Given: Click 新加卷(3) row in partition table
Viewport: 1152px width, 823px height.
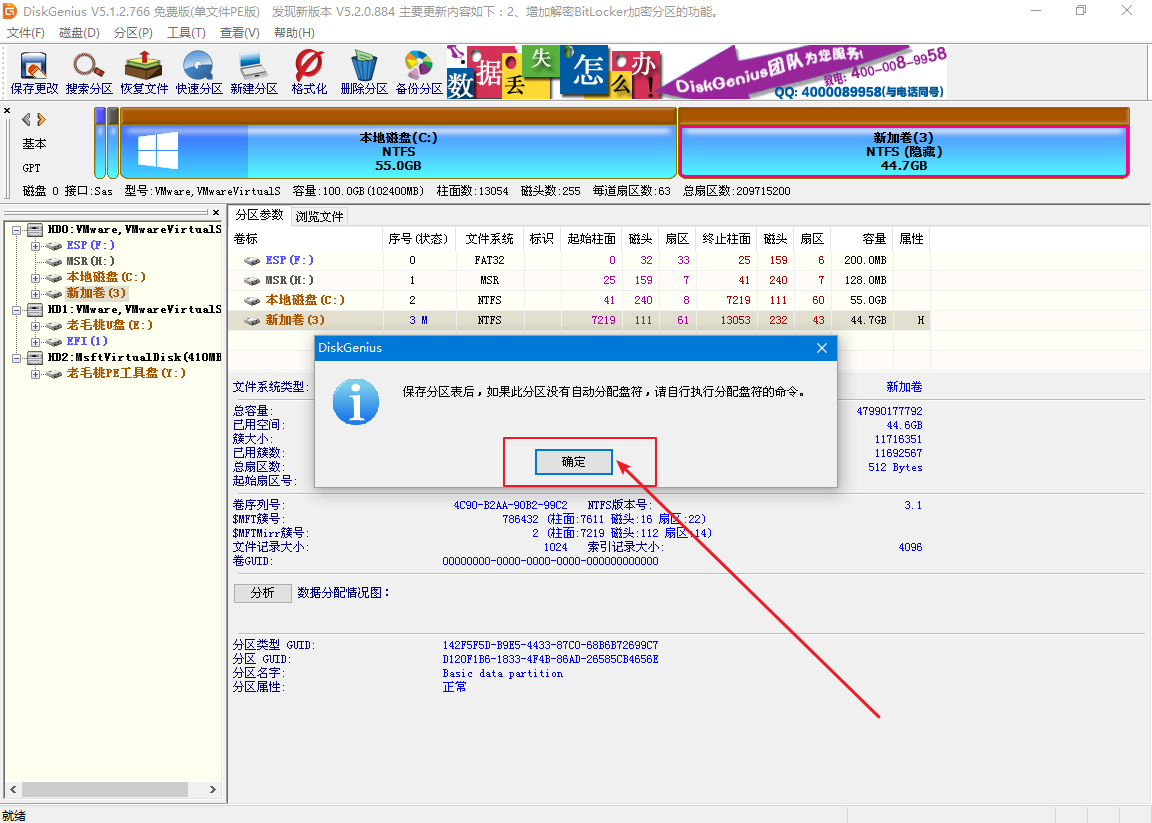Looking at the screenshot, I should [579, 320].
